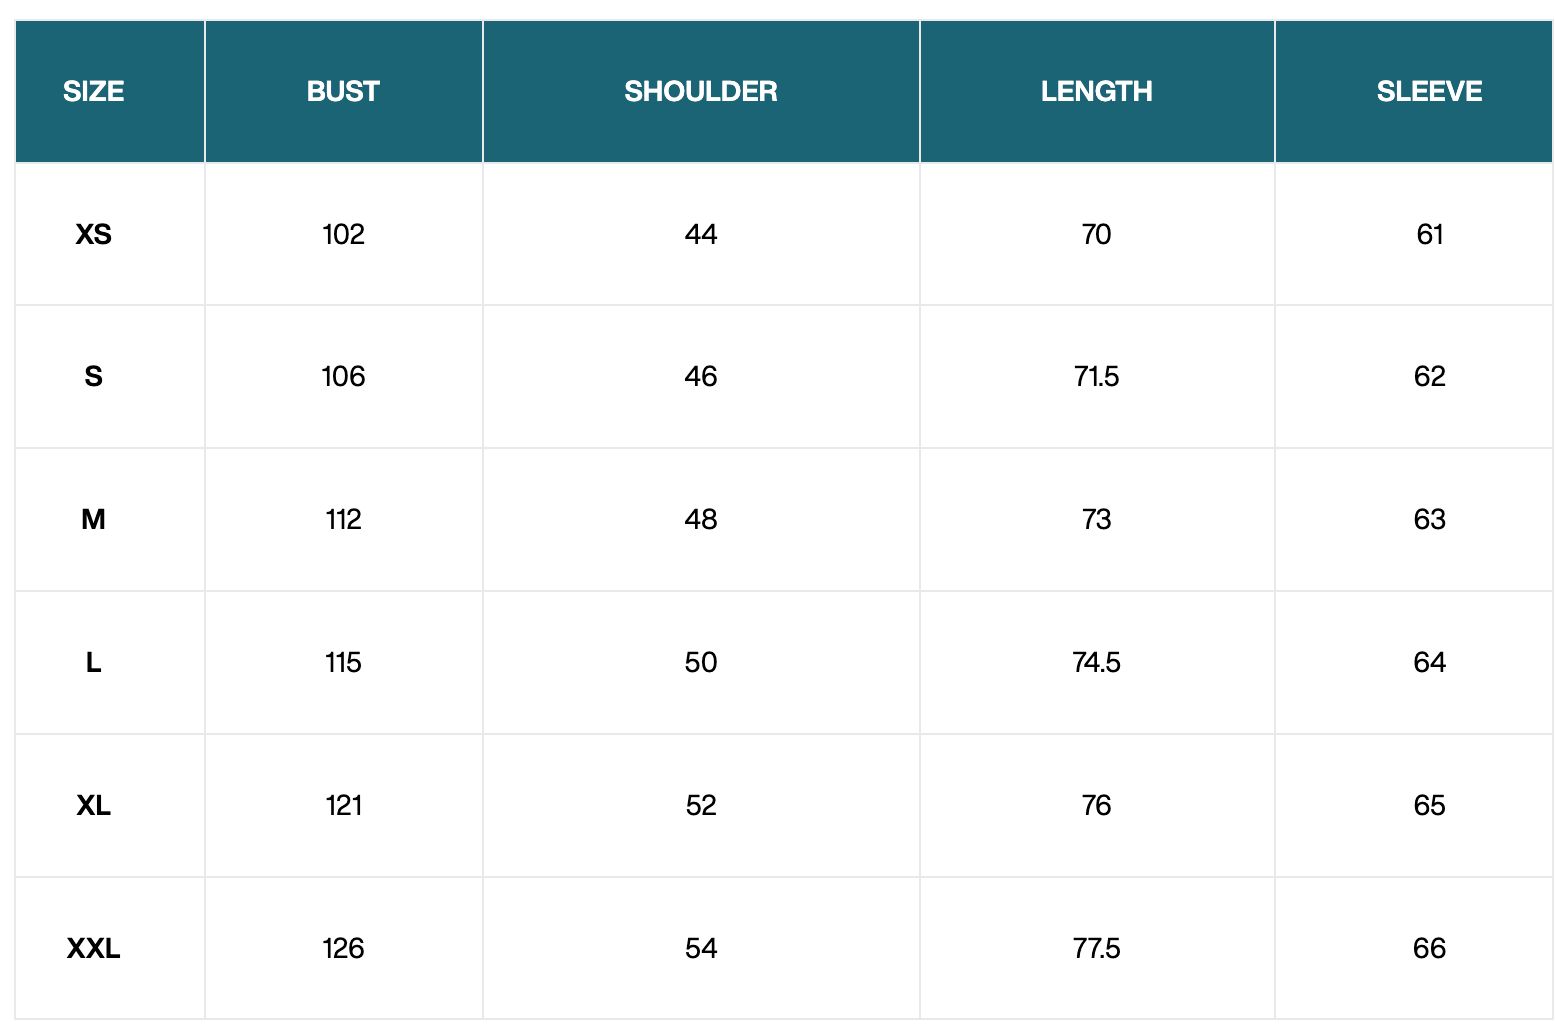Click sleeve value 64 for L
This screenshot has height=1032, width=1556.
click(1429, 662)
